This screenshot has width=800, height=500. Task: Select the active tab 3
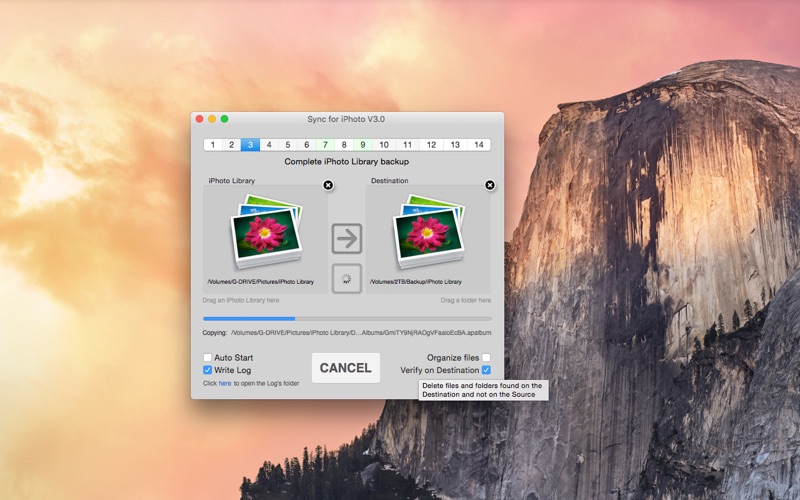coord(250,145)
